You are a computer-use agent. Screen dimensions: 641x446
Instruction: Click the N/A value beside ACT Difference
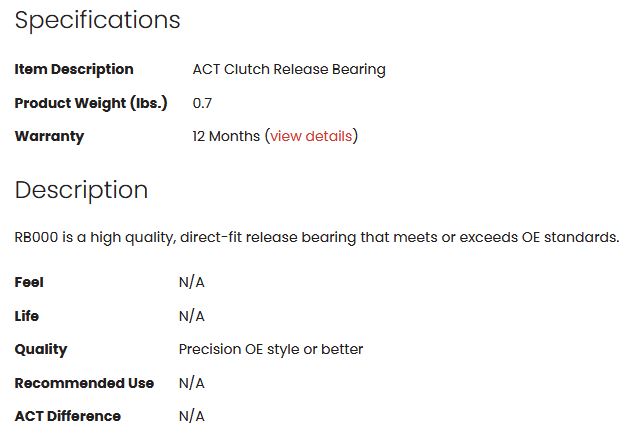pos(191,416)
